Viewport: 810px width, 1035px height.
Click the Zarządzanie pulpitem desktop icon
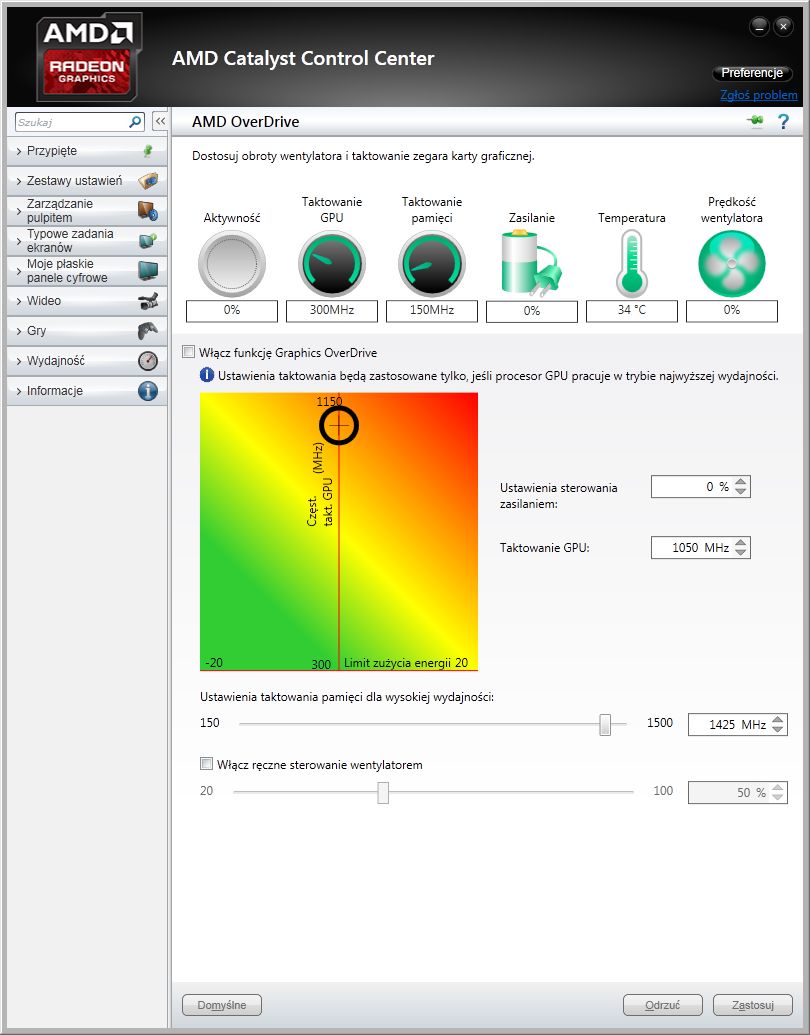148,211
